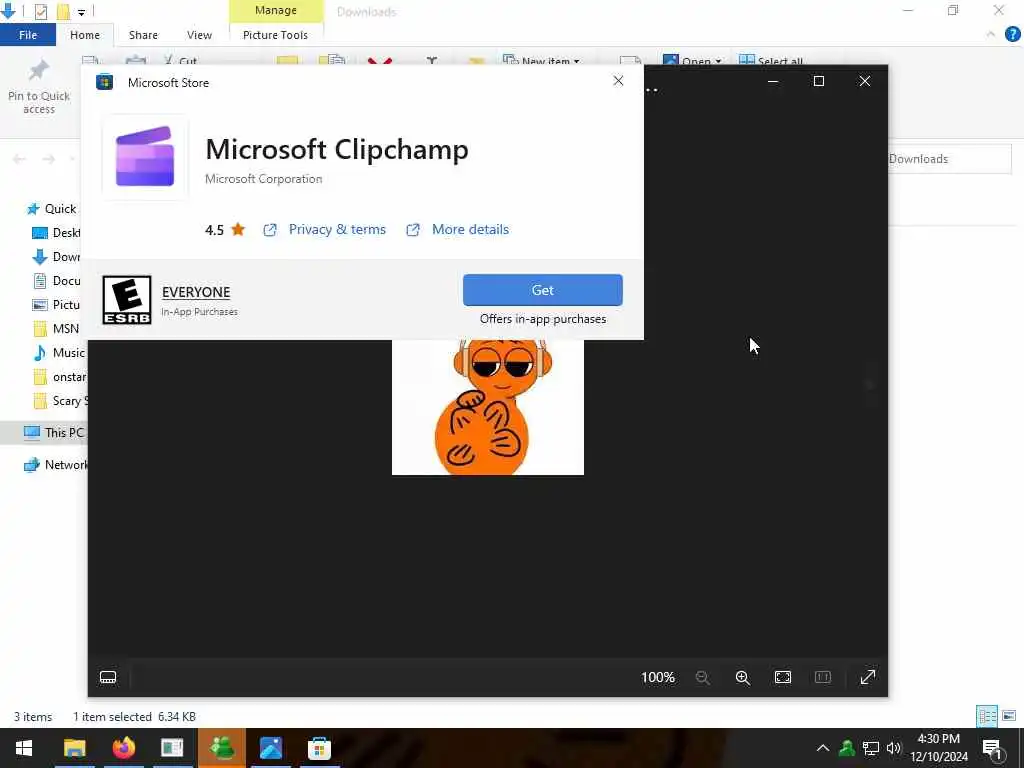The image size is (1024, 768).
Task: Collapse the ribbon with the chevron
Action: tap(991, 35)
